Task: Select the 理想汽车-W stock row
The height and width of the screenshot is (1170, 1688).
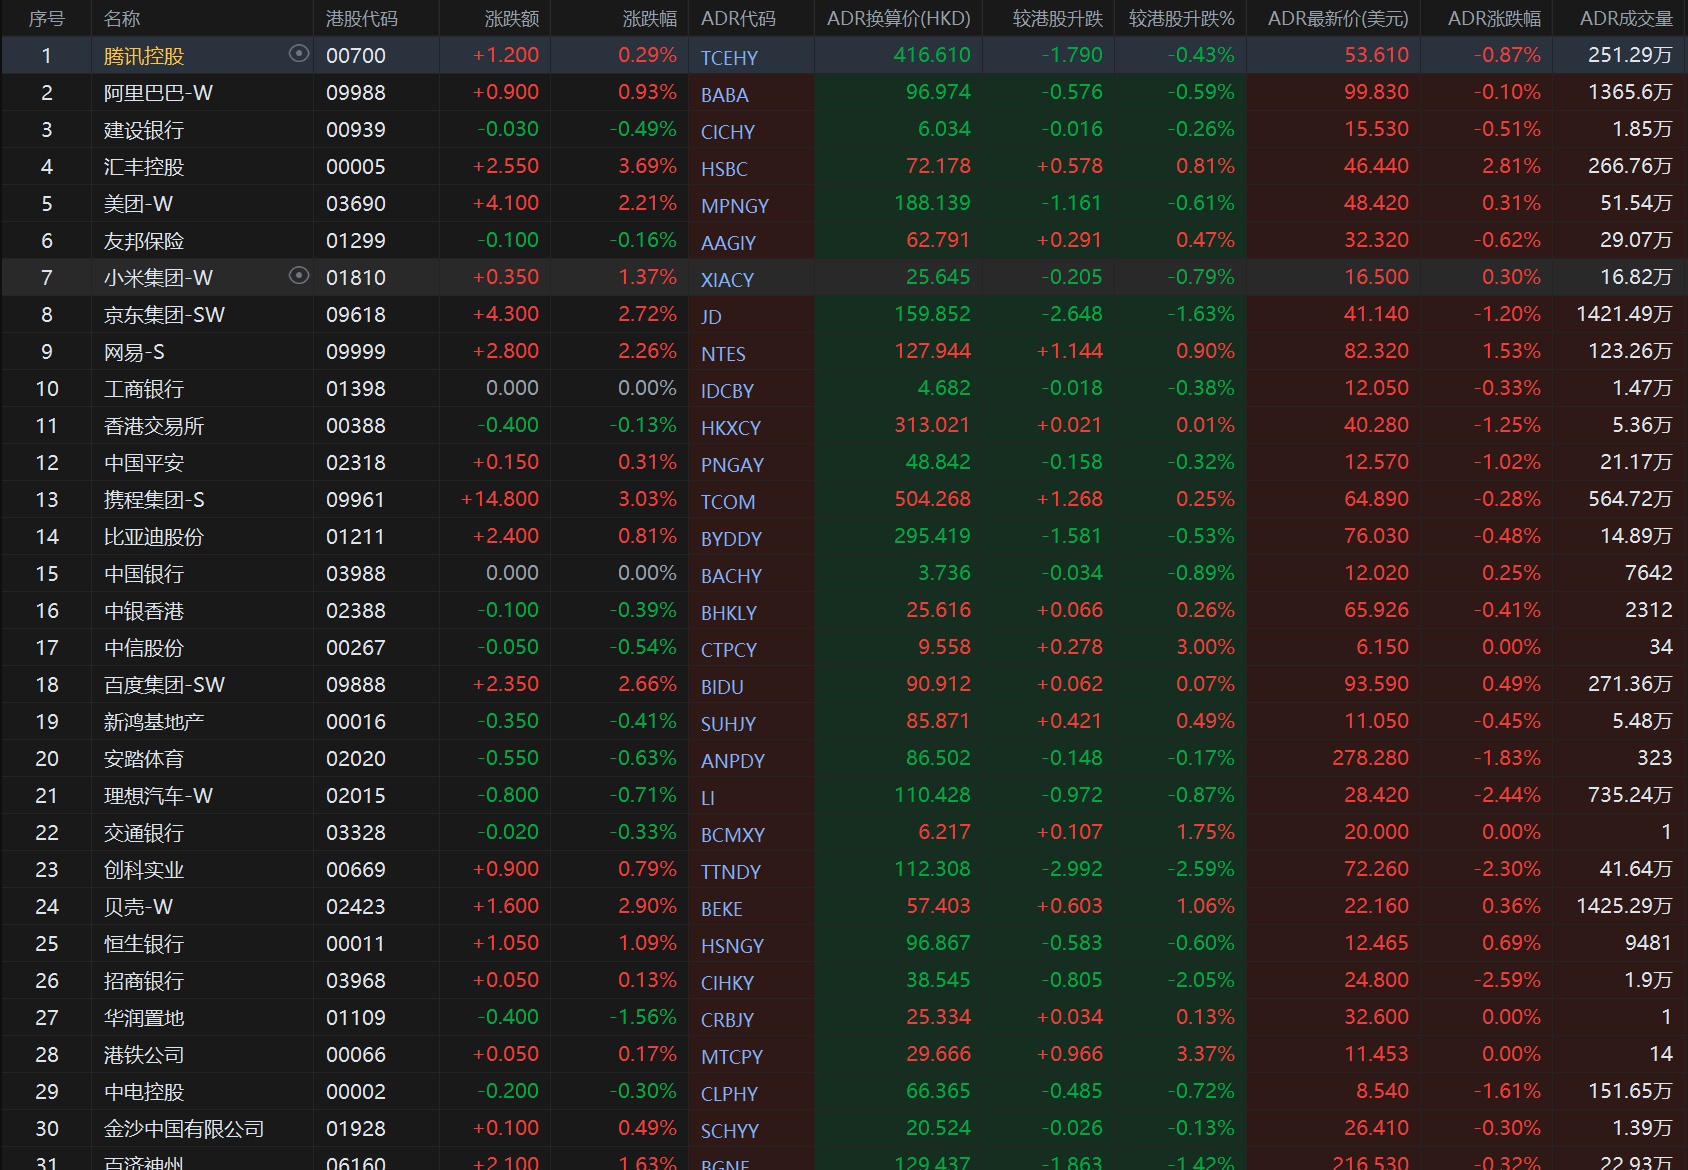Action: 158,796
